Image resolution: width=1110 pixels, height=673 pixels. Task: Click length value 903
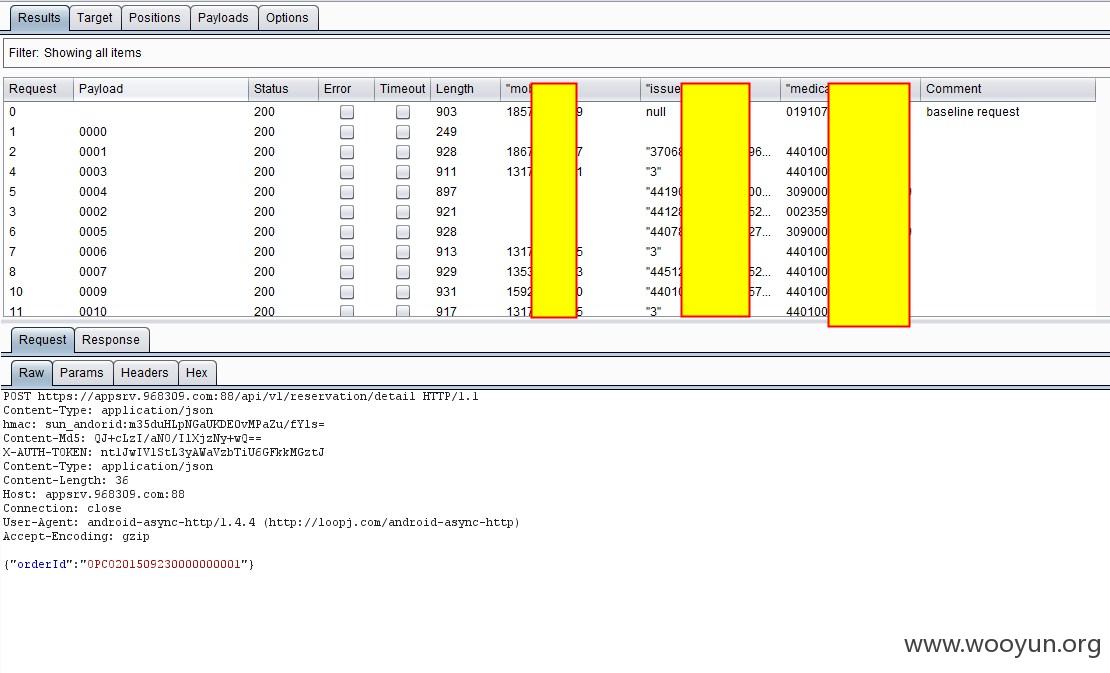click(446, 112)
